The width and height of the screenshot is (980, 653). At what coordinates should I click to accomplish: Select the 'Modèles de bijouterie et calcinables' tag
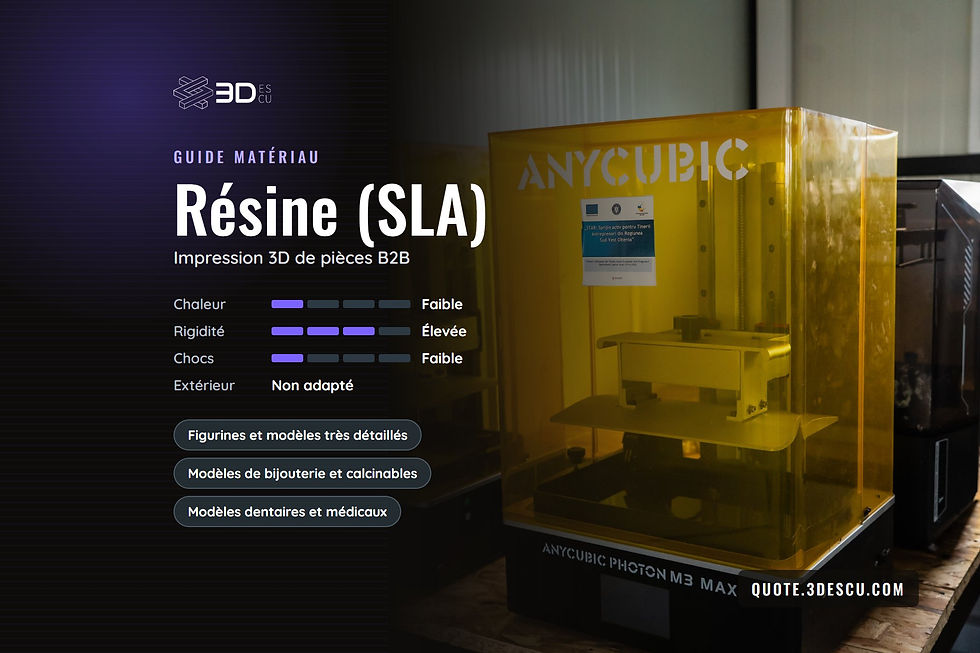(302, 474)
